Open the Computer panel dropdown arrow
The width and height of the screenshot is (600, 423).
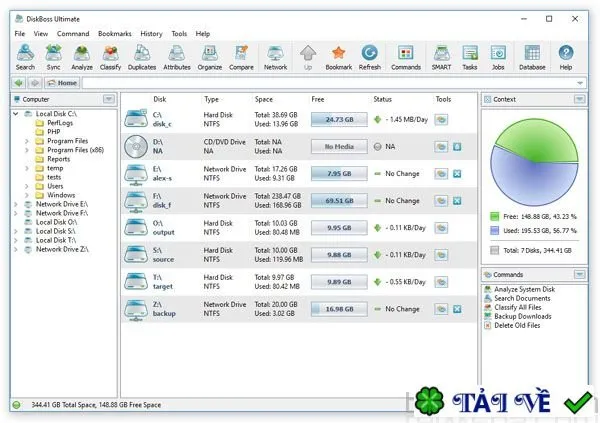(109, 100)
